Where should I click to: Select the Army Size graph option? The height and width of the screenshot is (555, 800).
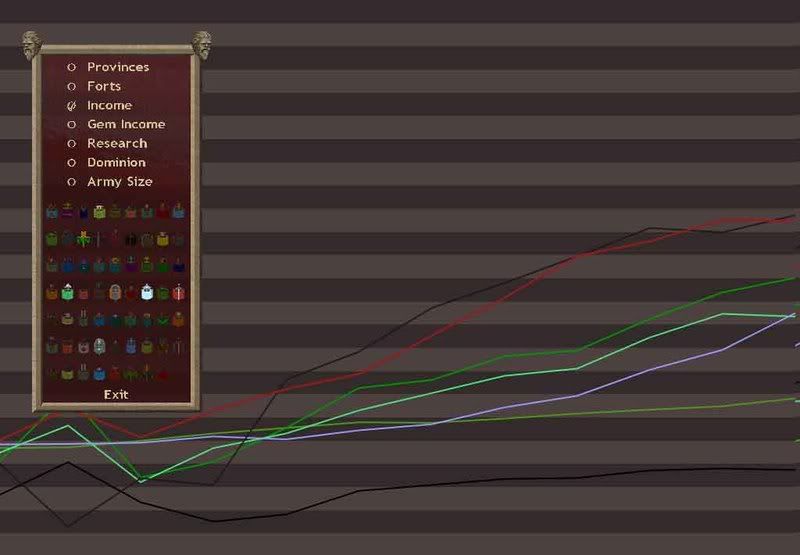coord(110,182)
